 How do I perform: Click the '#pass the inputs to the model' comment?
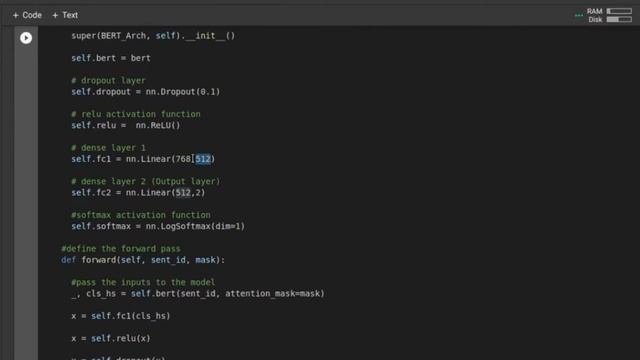pyautogui.click(x=143, y=282)
